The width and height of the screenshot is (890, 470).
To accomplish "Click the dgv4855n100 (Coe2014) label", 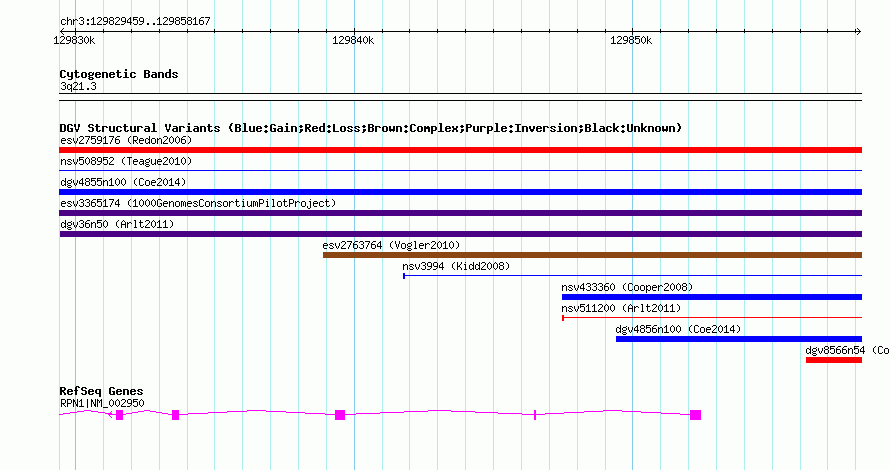I will (123, 182).
